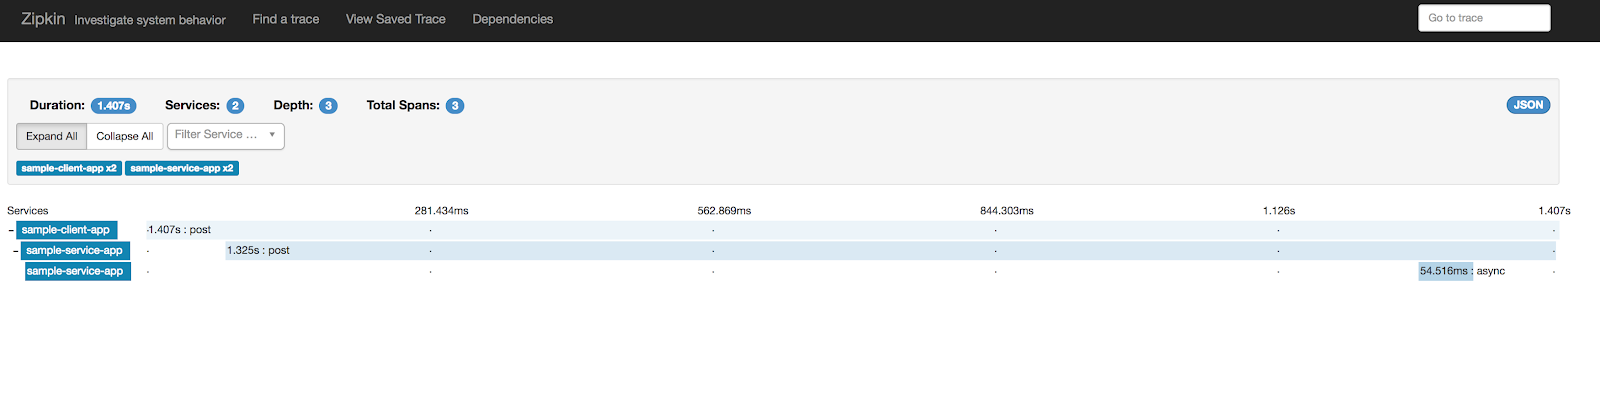Image resolution: width=1600 pixels, height=410 pixels.
Task: Open the Dependencies page
Action: pyautogui.click(x=513, y=19)
